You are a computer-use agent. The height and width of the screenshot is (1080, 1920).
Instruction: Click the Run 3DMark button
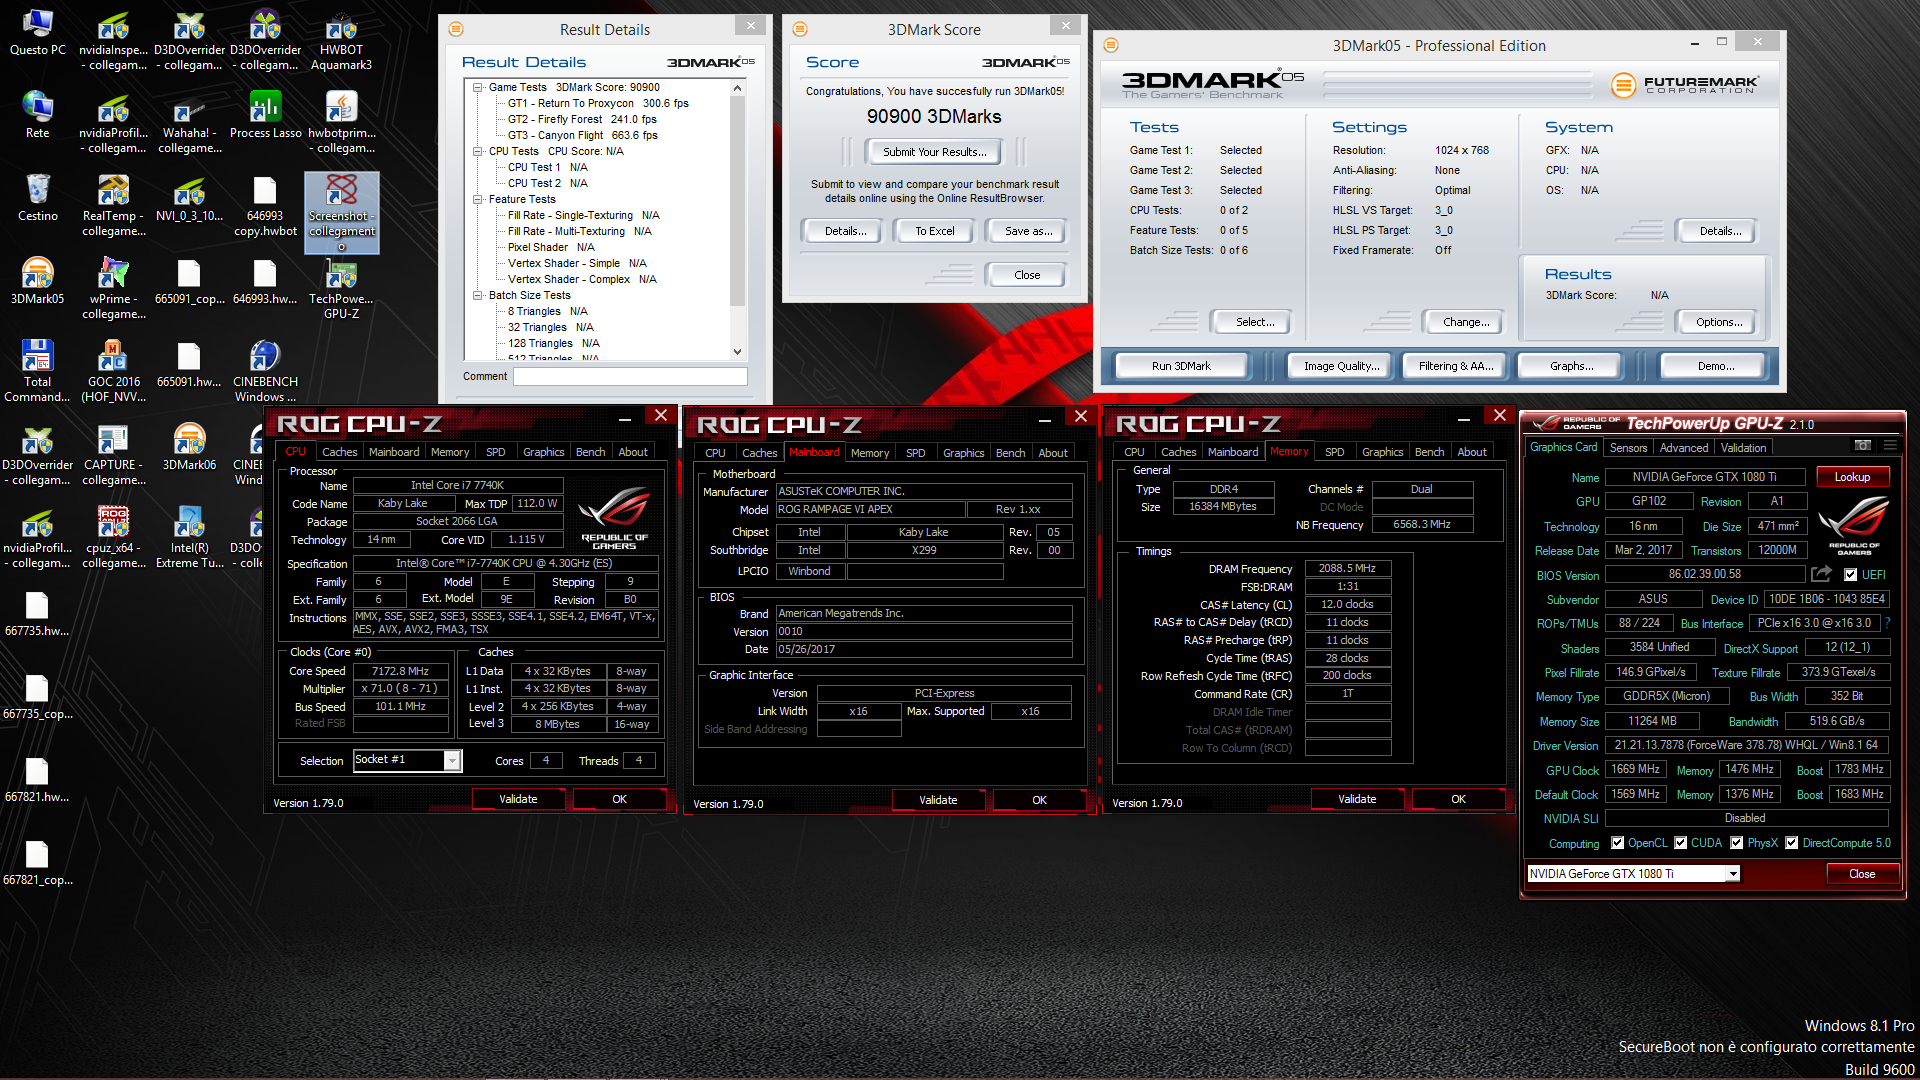[x=1181, y=366]
